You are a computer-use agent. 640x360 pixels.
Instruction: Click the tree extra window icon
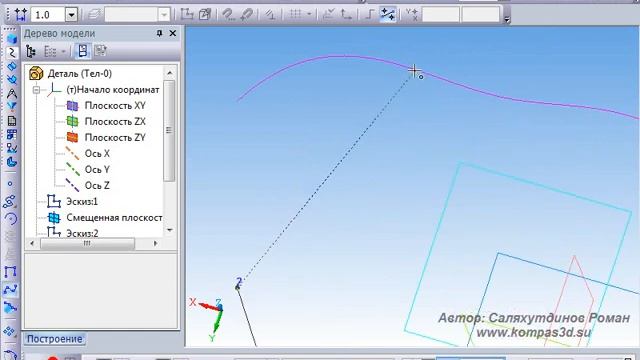pos(100,51)
